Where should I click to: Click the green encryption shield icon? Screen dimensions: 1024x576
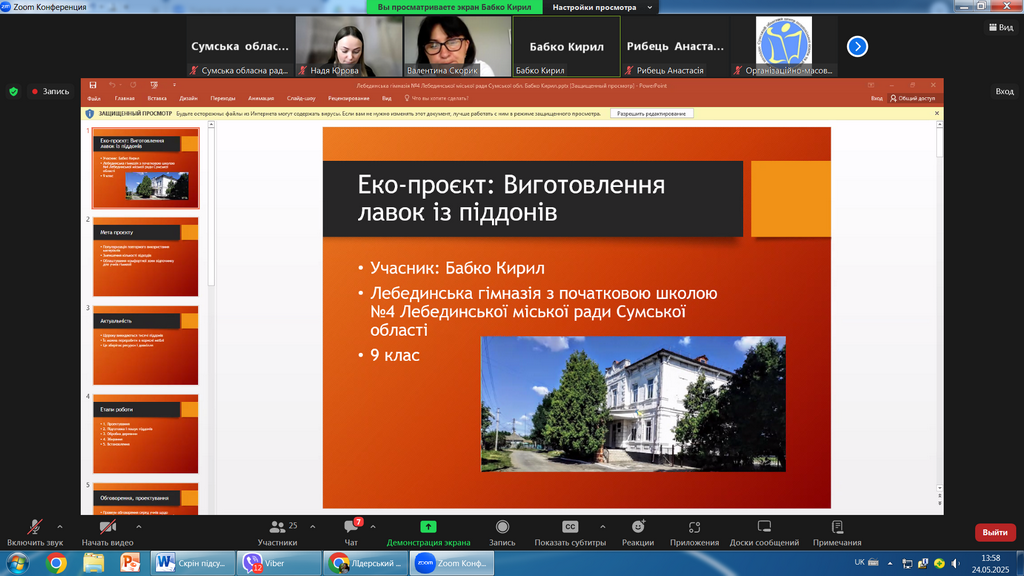(x=14, y=91)
